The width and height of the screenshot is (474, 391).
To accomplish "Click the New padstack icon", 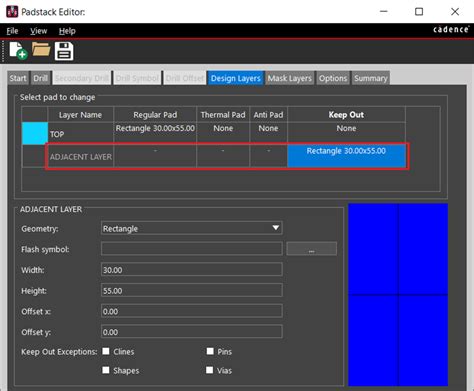I will coord(18,51).
